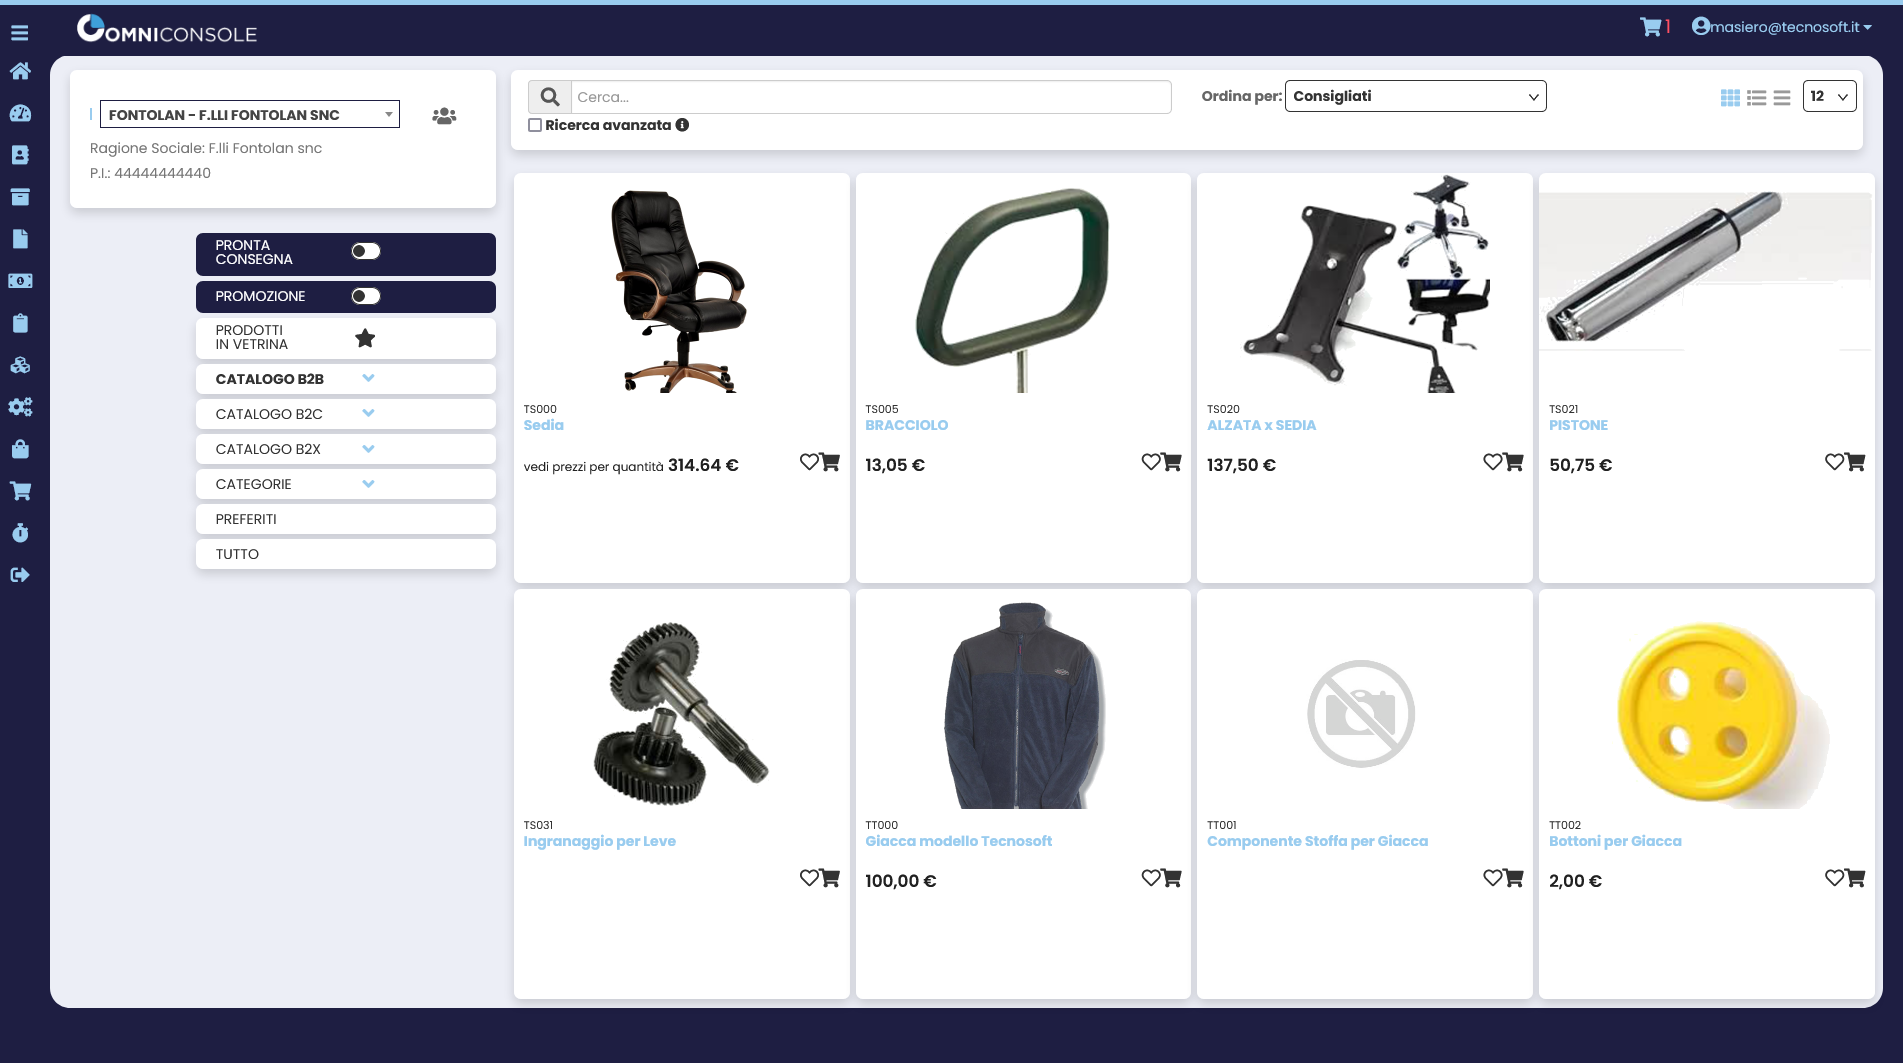Click the customers group icon next to FONTOLAN

[x=443, y=116]
